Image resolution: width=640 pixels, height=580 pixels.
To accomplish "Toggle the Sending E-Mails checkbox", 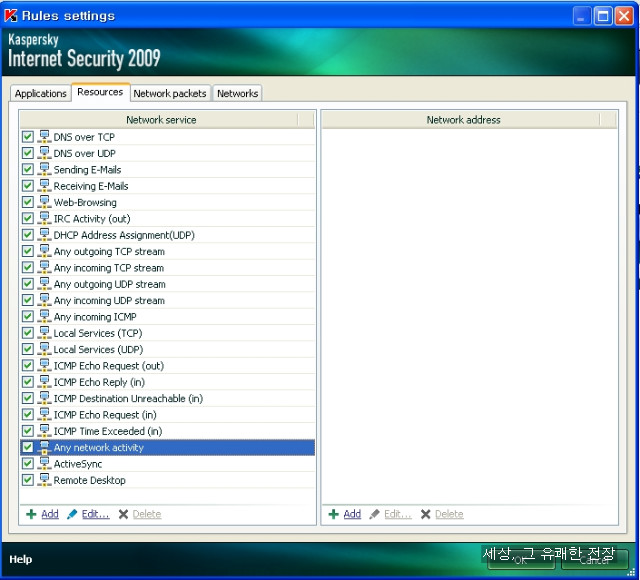I will tap(27, 169).
